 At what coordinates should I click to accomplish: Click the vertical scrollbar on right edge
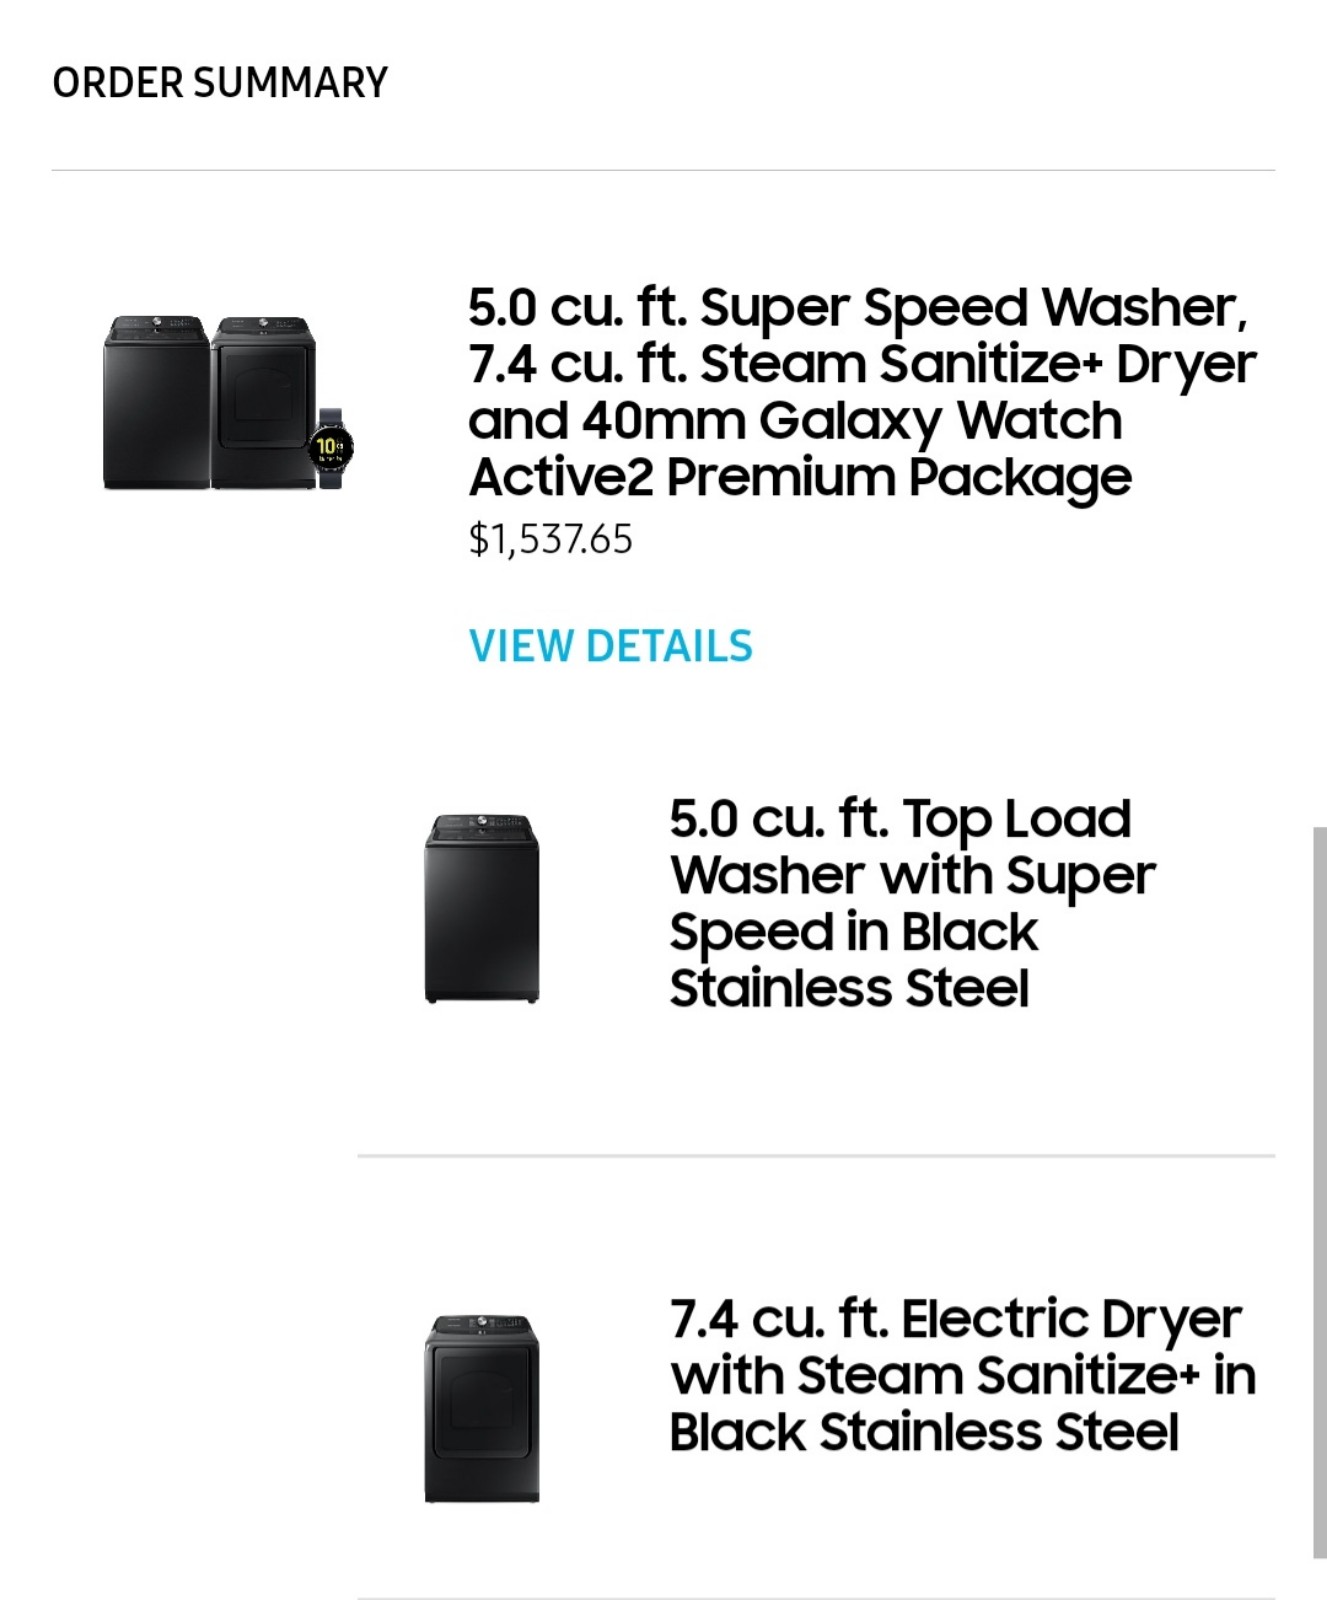(x=1319, y=1192)
